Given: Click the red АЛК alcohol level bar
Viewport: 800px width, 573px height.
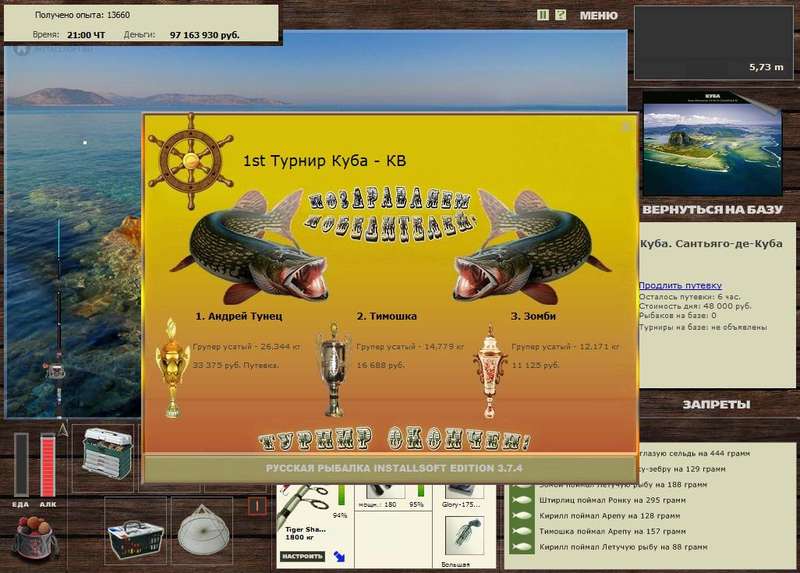Looking at the screenshot, I should coord(47,465).
